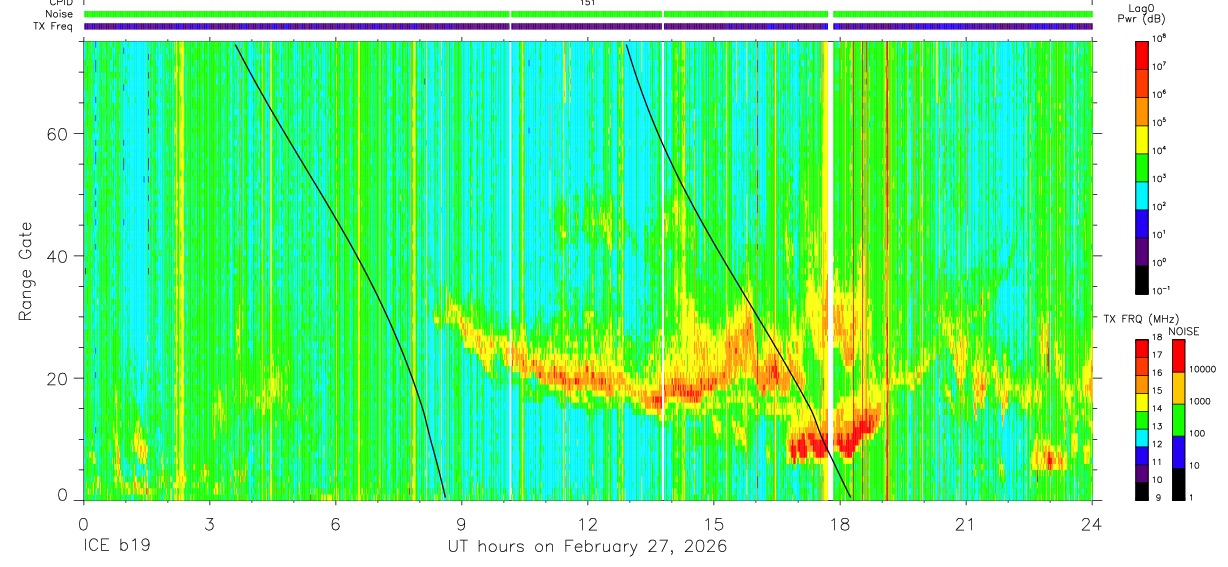Click the x-axis tick label '3'
The height and width of the screenshot is (567, 1228).
(209, 524)
